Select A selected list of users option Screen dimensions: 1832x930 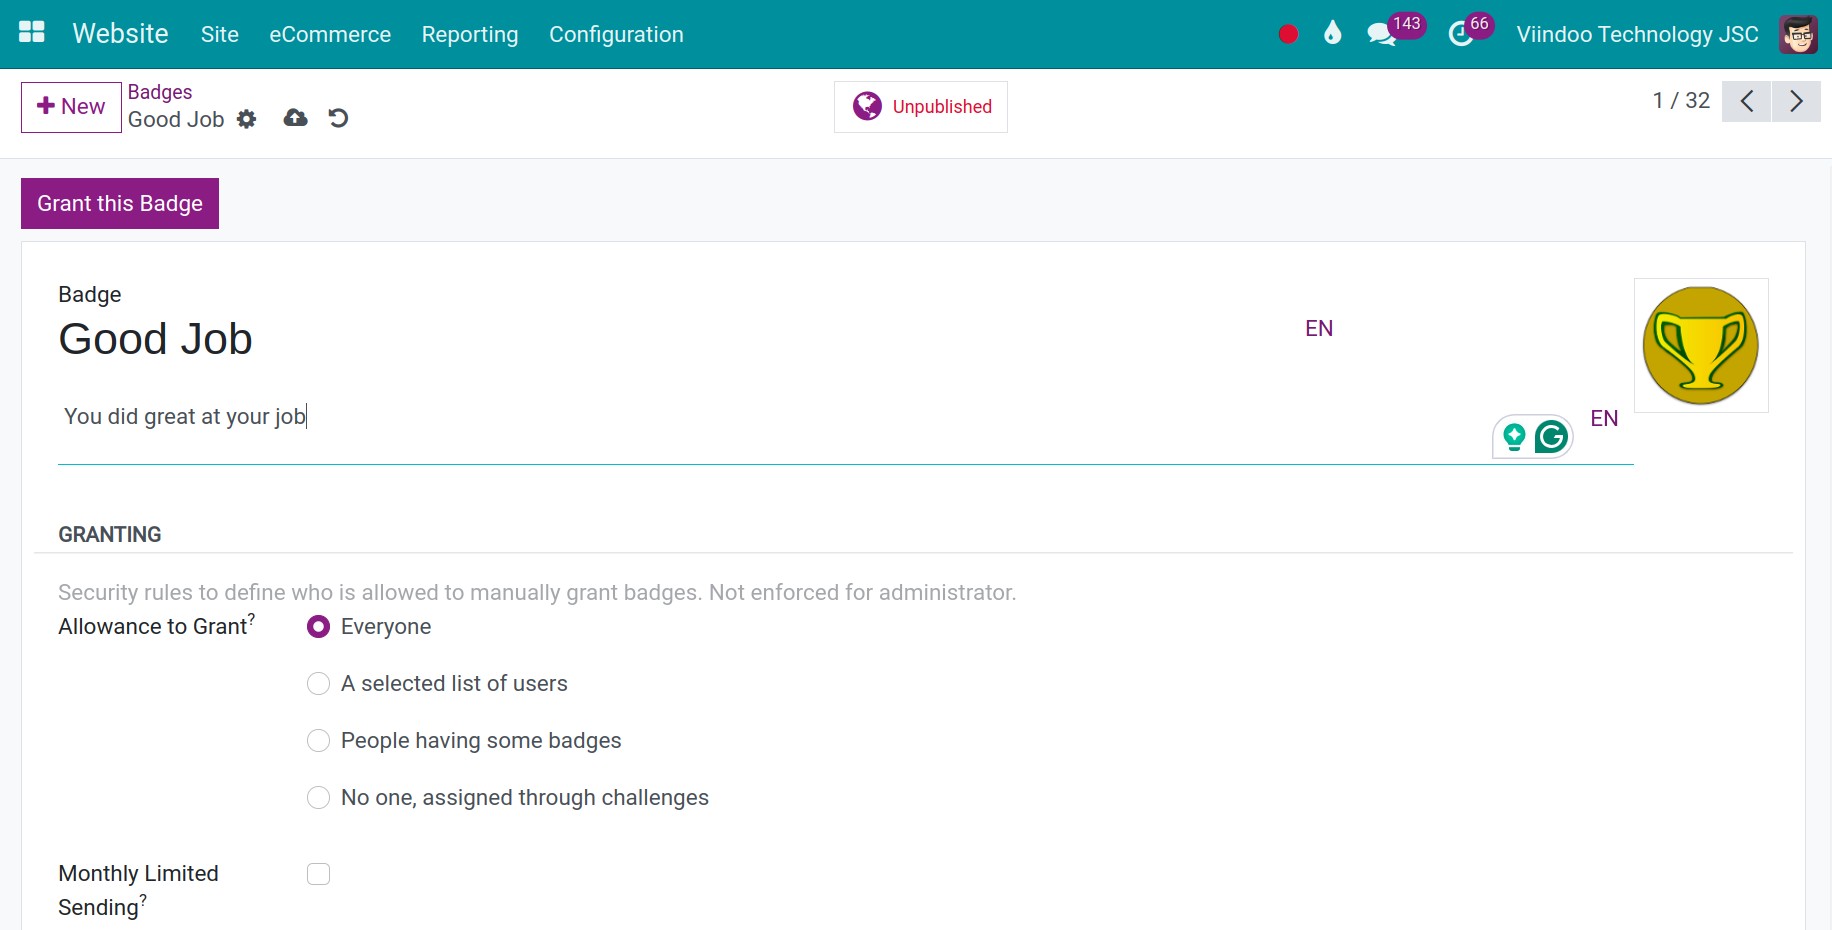tap(318, 684)
